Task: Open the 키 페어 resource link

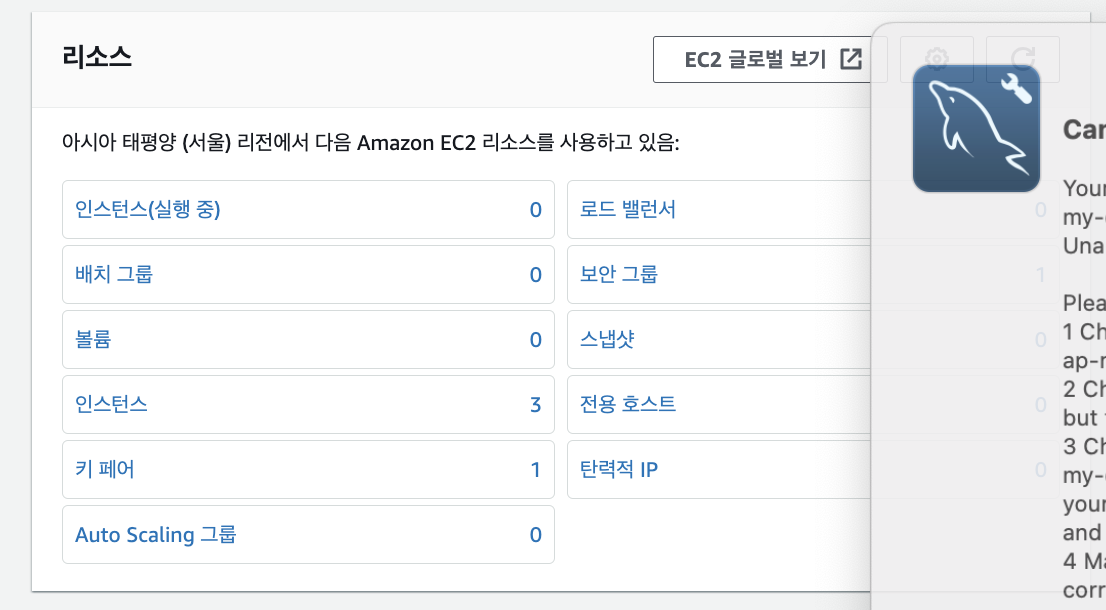Action: (x=104, y=470)
